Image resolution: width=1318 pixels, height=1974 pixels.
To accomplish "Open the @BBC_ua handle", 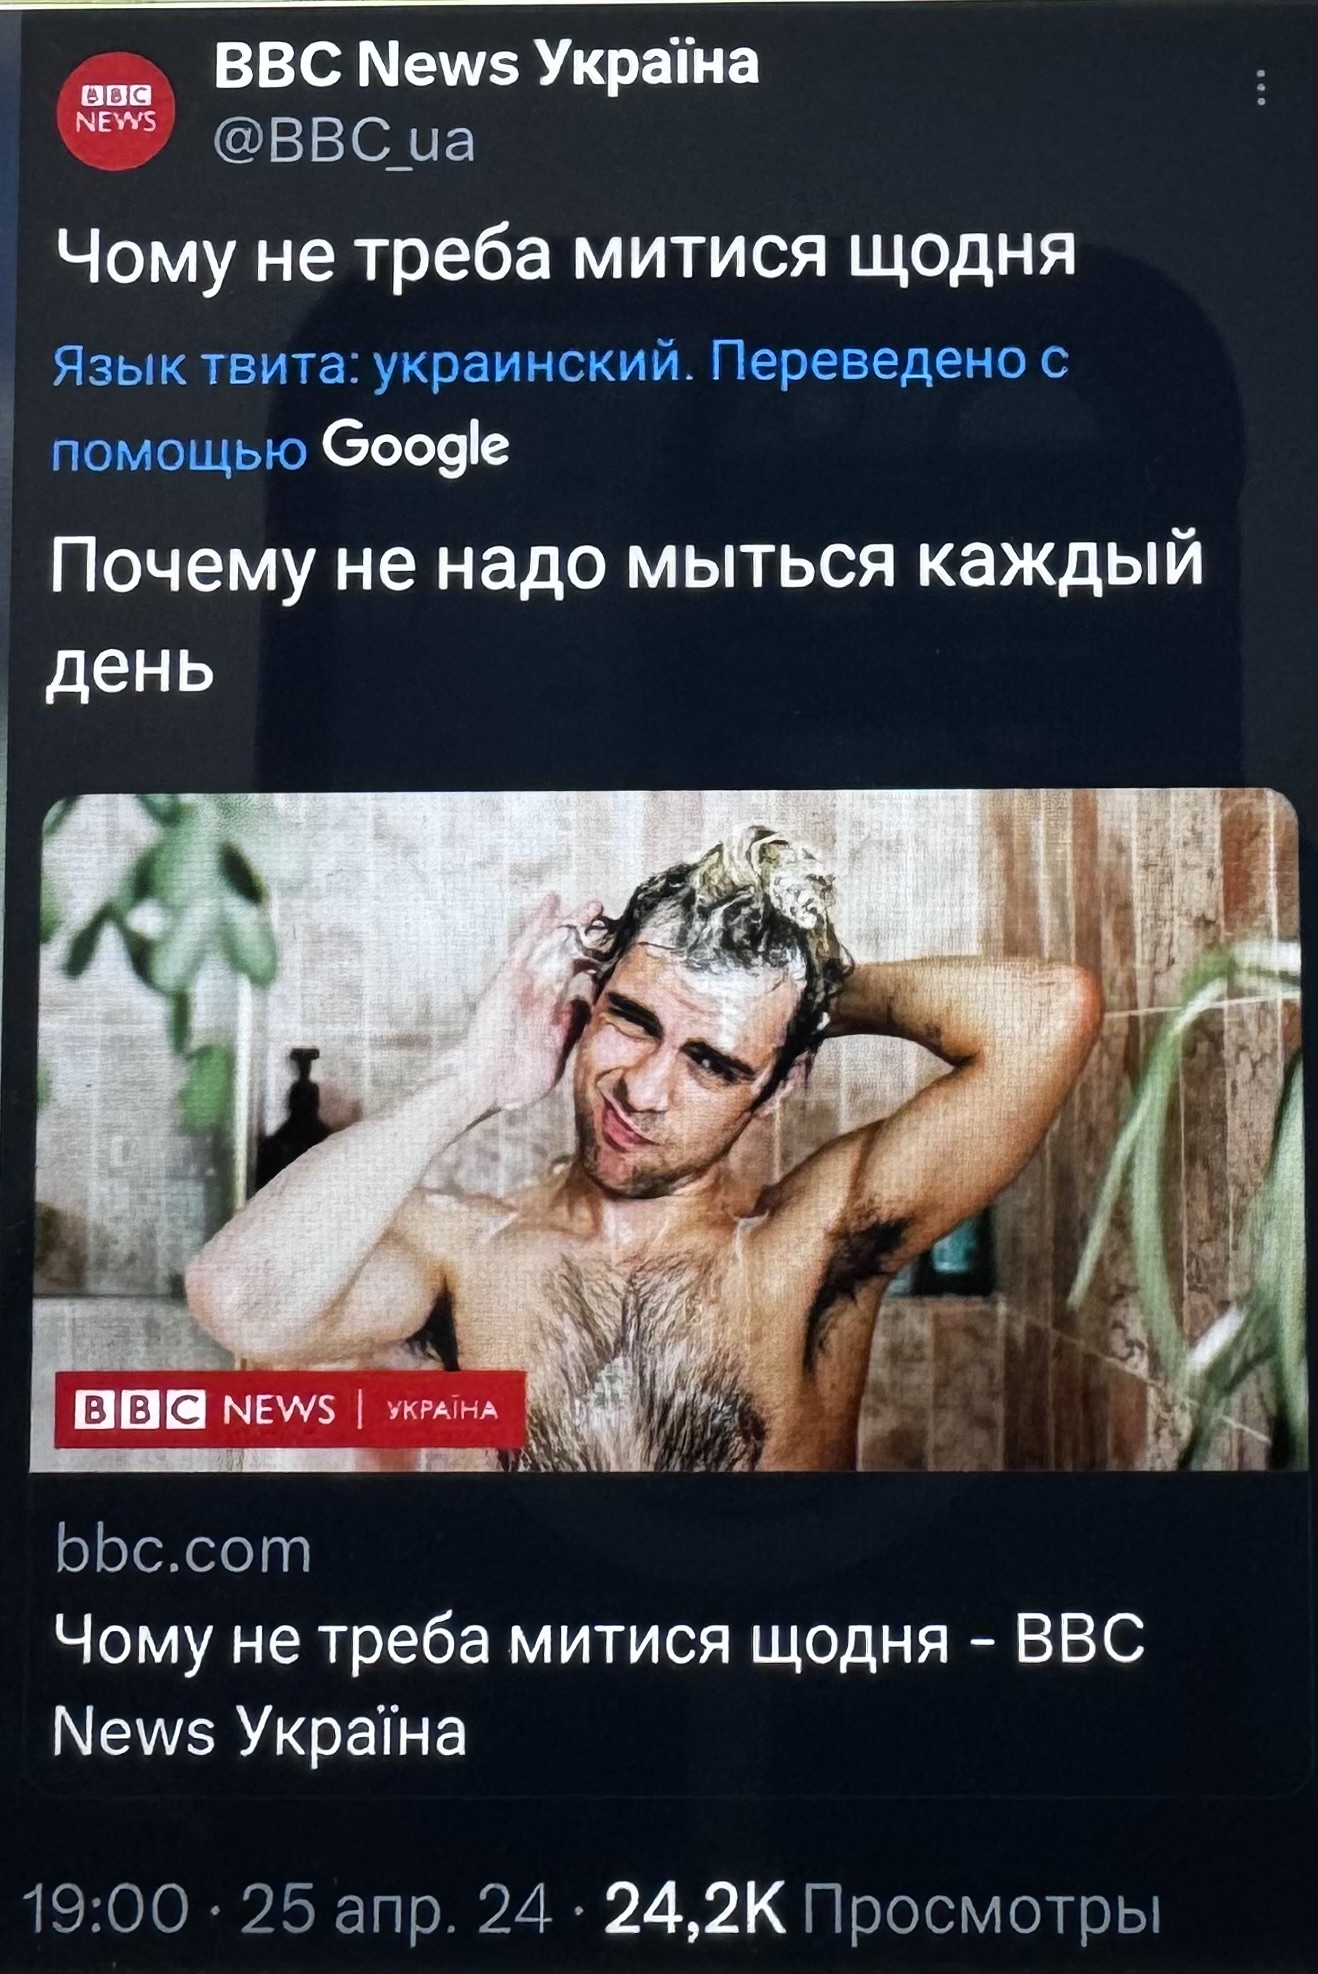I will (344, 140).
